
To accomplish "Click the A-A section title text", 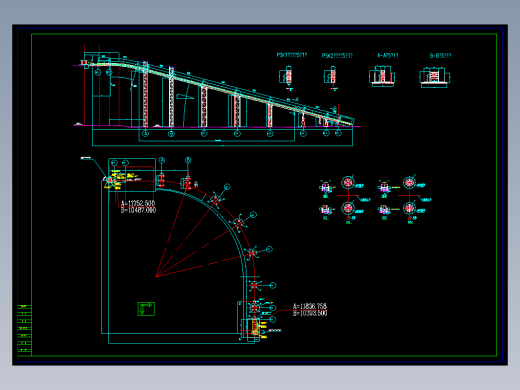I will coord(388,55).
